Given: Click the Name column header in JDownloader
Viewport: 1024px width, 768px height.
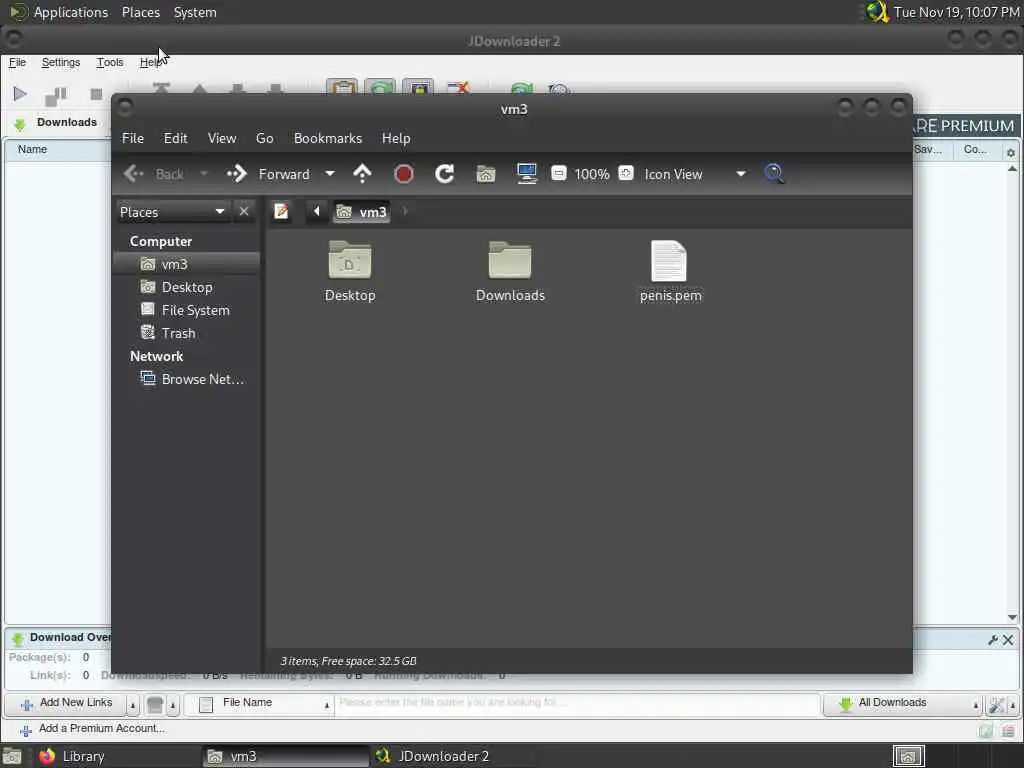Looking at the screenshot, I should 32,149.
